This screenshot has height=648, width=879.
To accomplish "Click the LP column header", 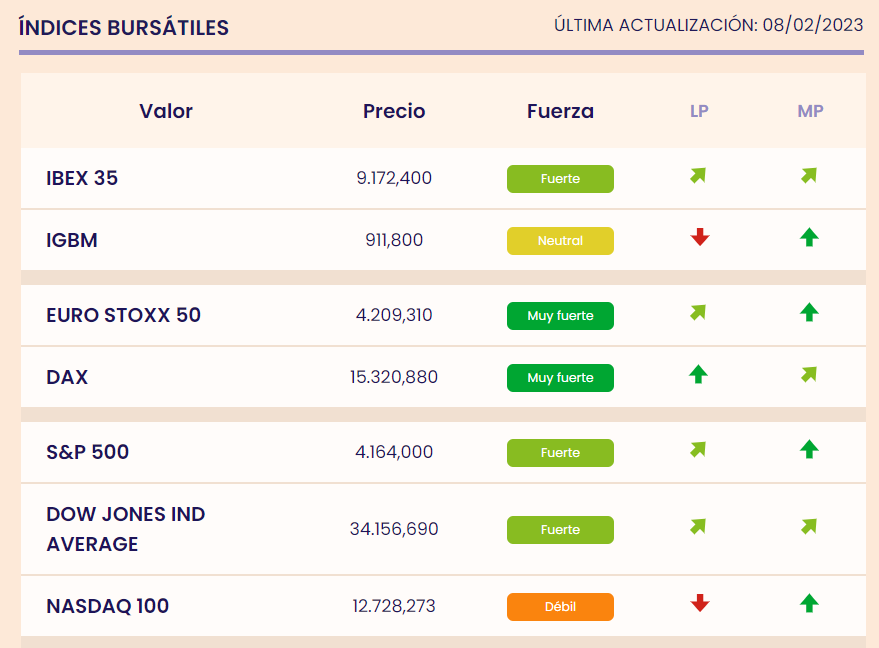I will (699, 111).
